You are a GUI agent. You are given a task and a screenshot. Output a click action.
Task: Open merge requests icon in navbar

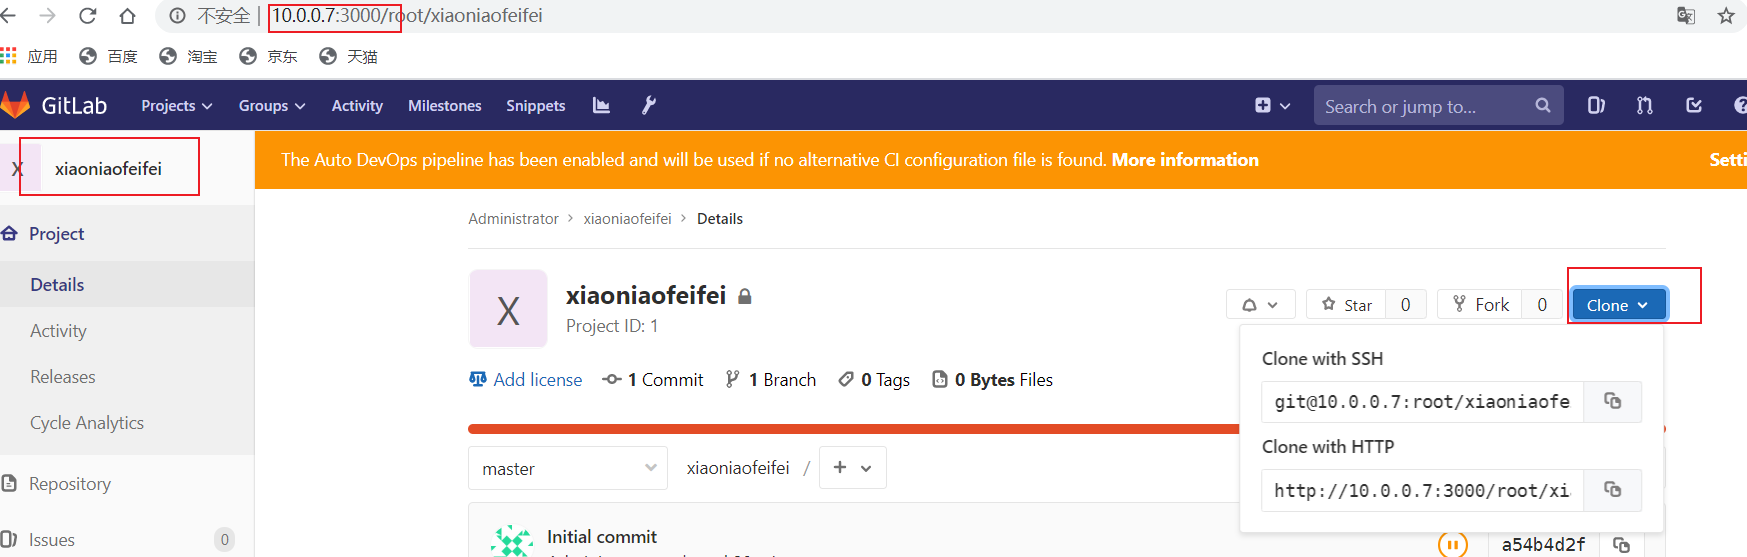[1644, 105]
